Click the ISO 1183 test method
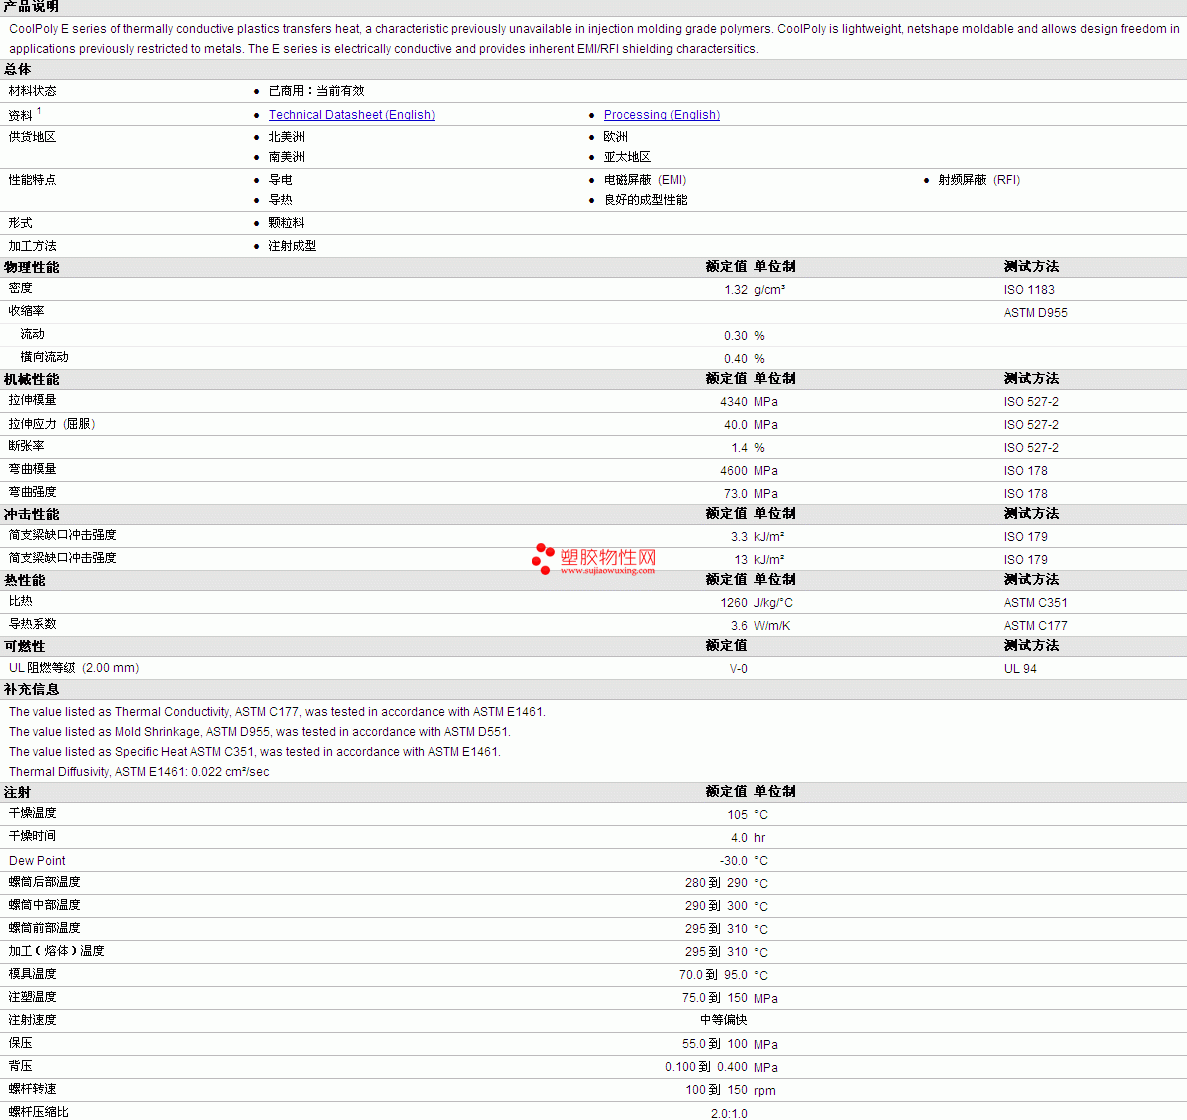 (1029, 290)
